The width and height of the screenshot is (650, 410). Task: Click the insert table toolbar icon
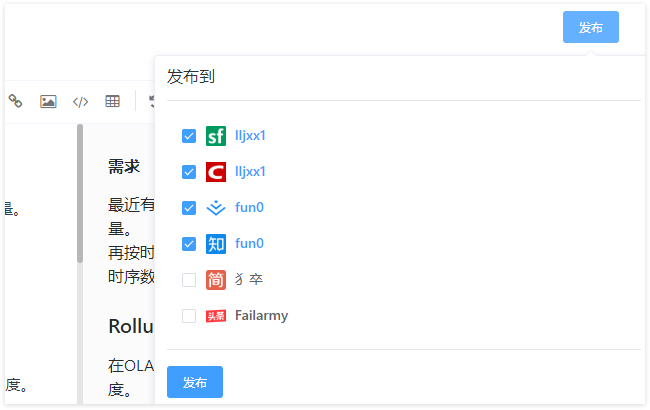pos(112,101)
